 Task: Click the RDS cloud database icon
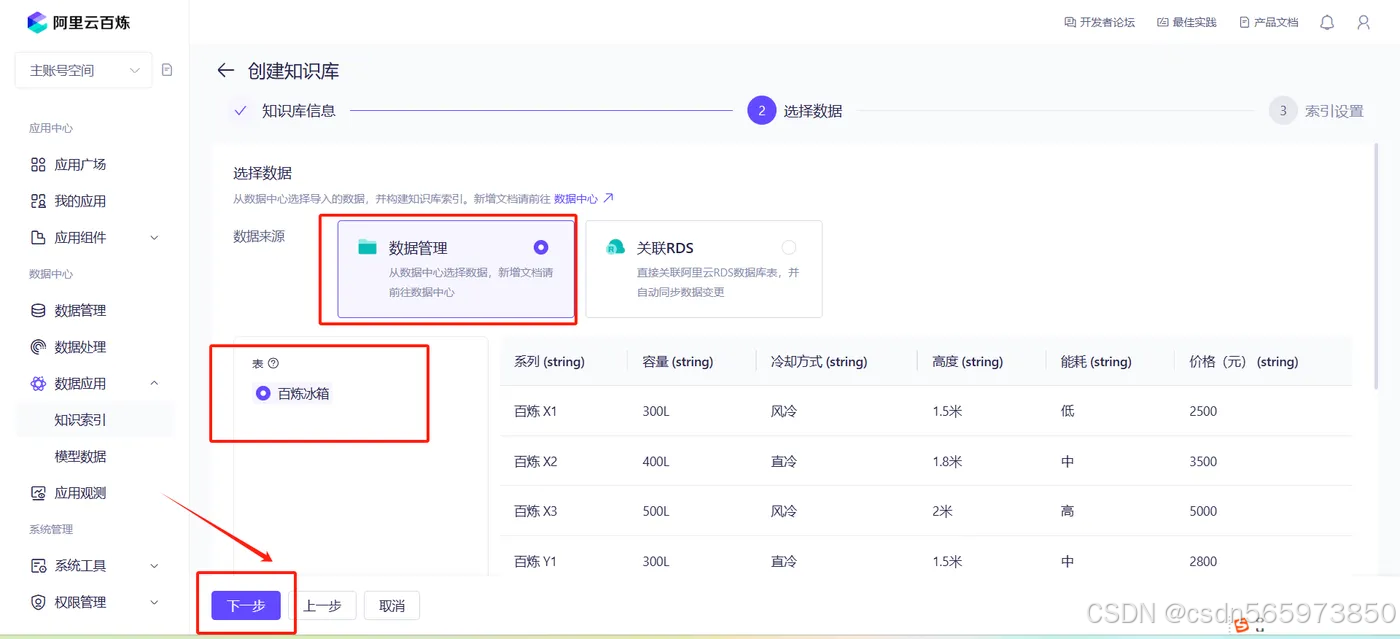point(616,247)
